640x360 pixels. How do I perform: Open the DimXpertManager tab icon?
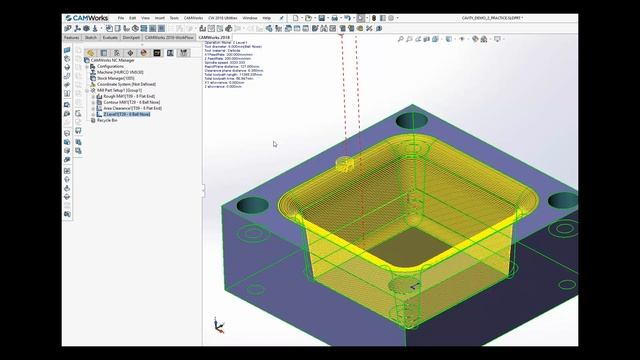coord(130,53)
